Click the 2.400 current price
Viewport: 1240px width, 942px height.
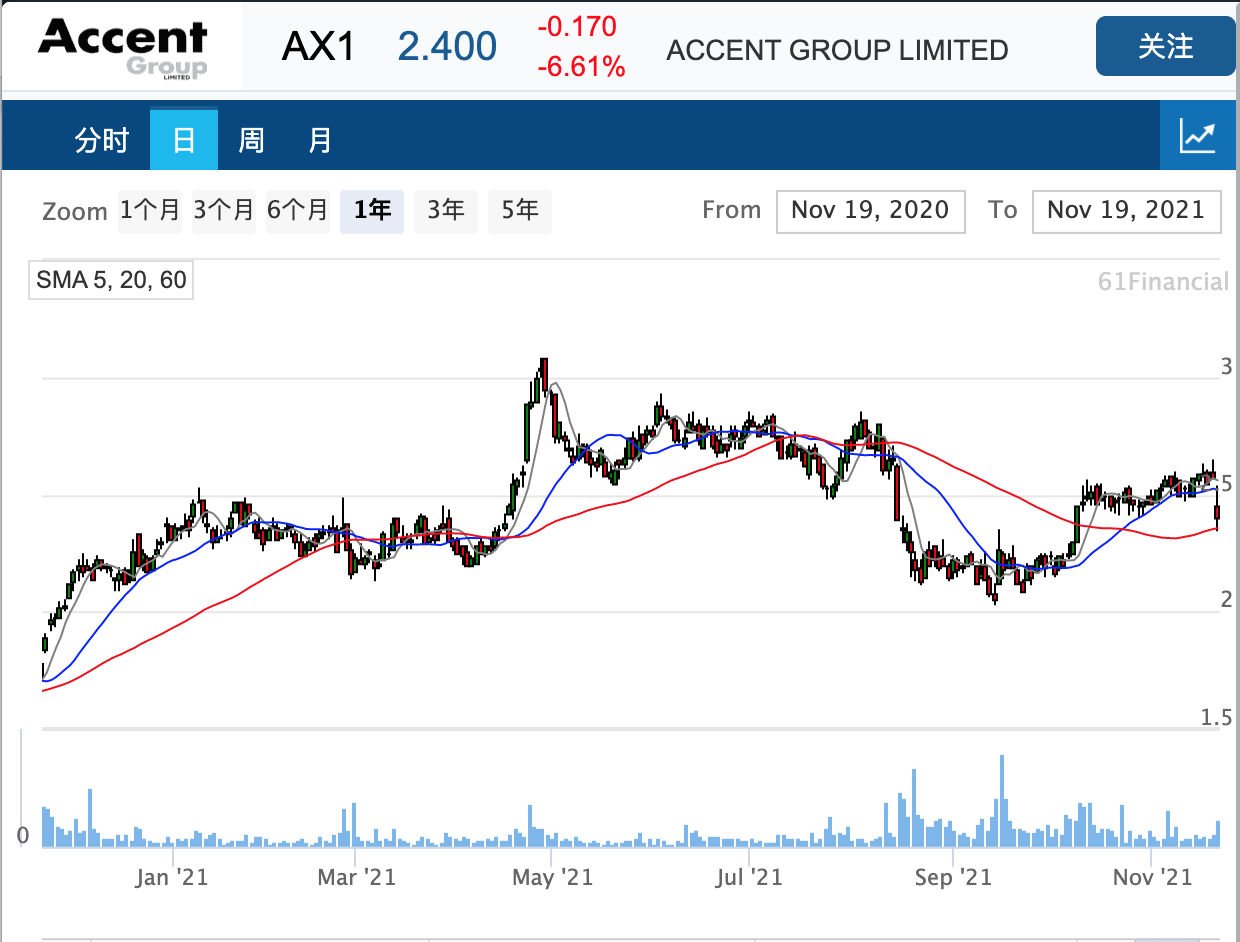tap(447, 46)
